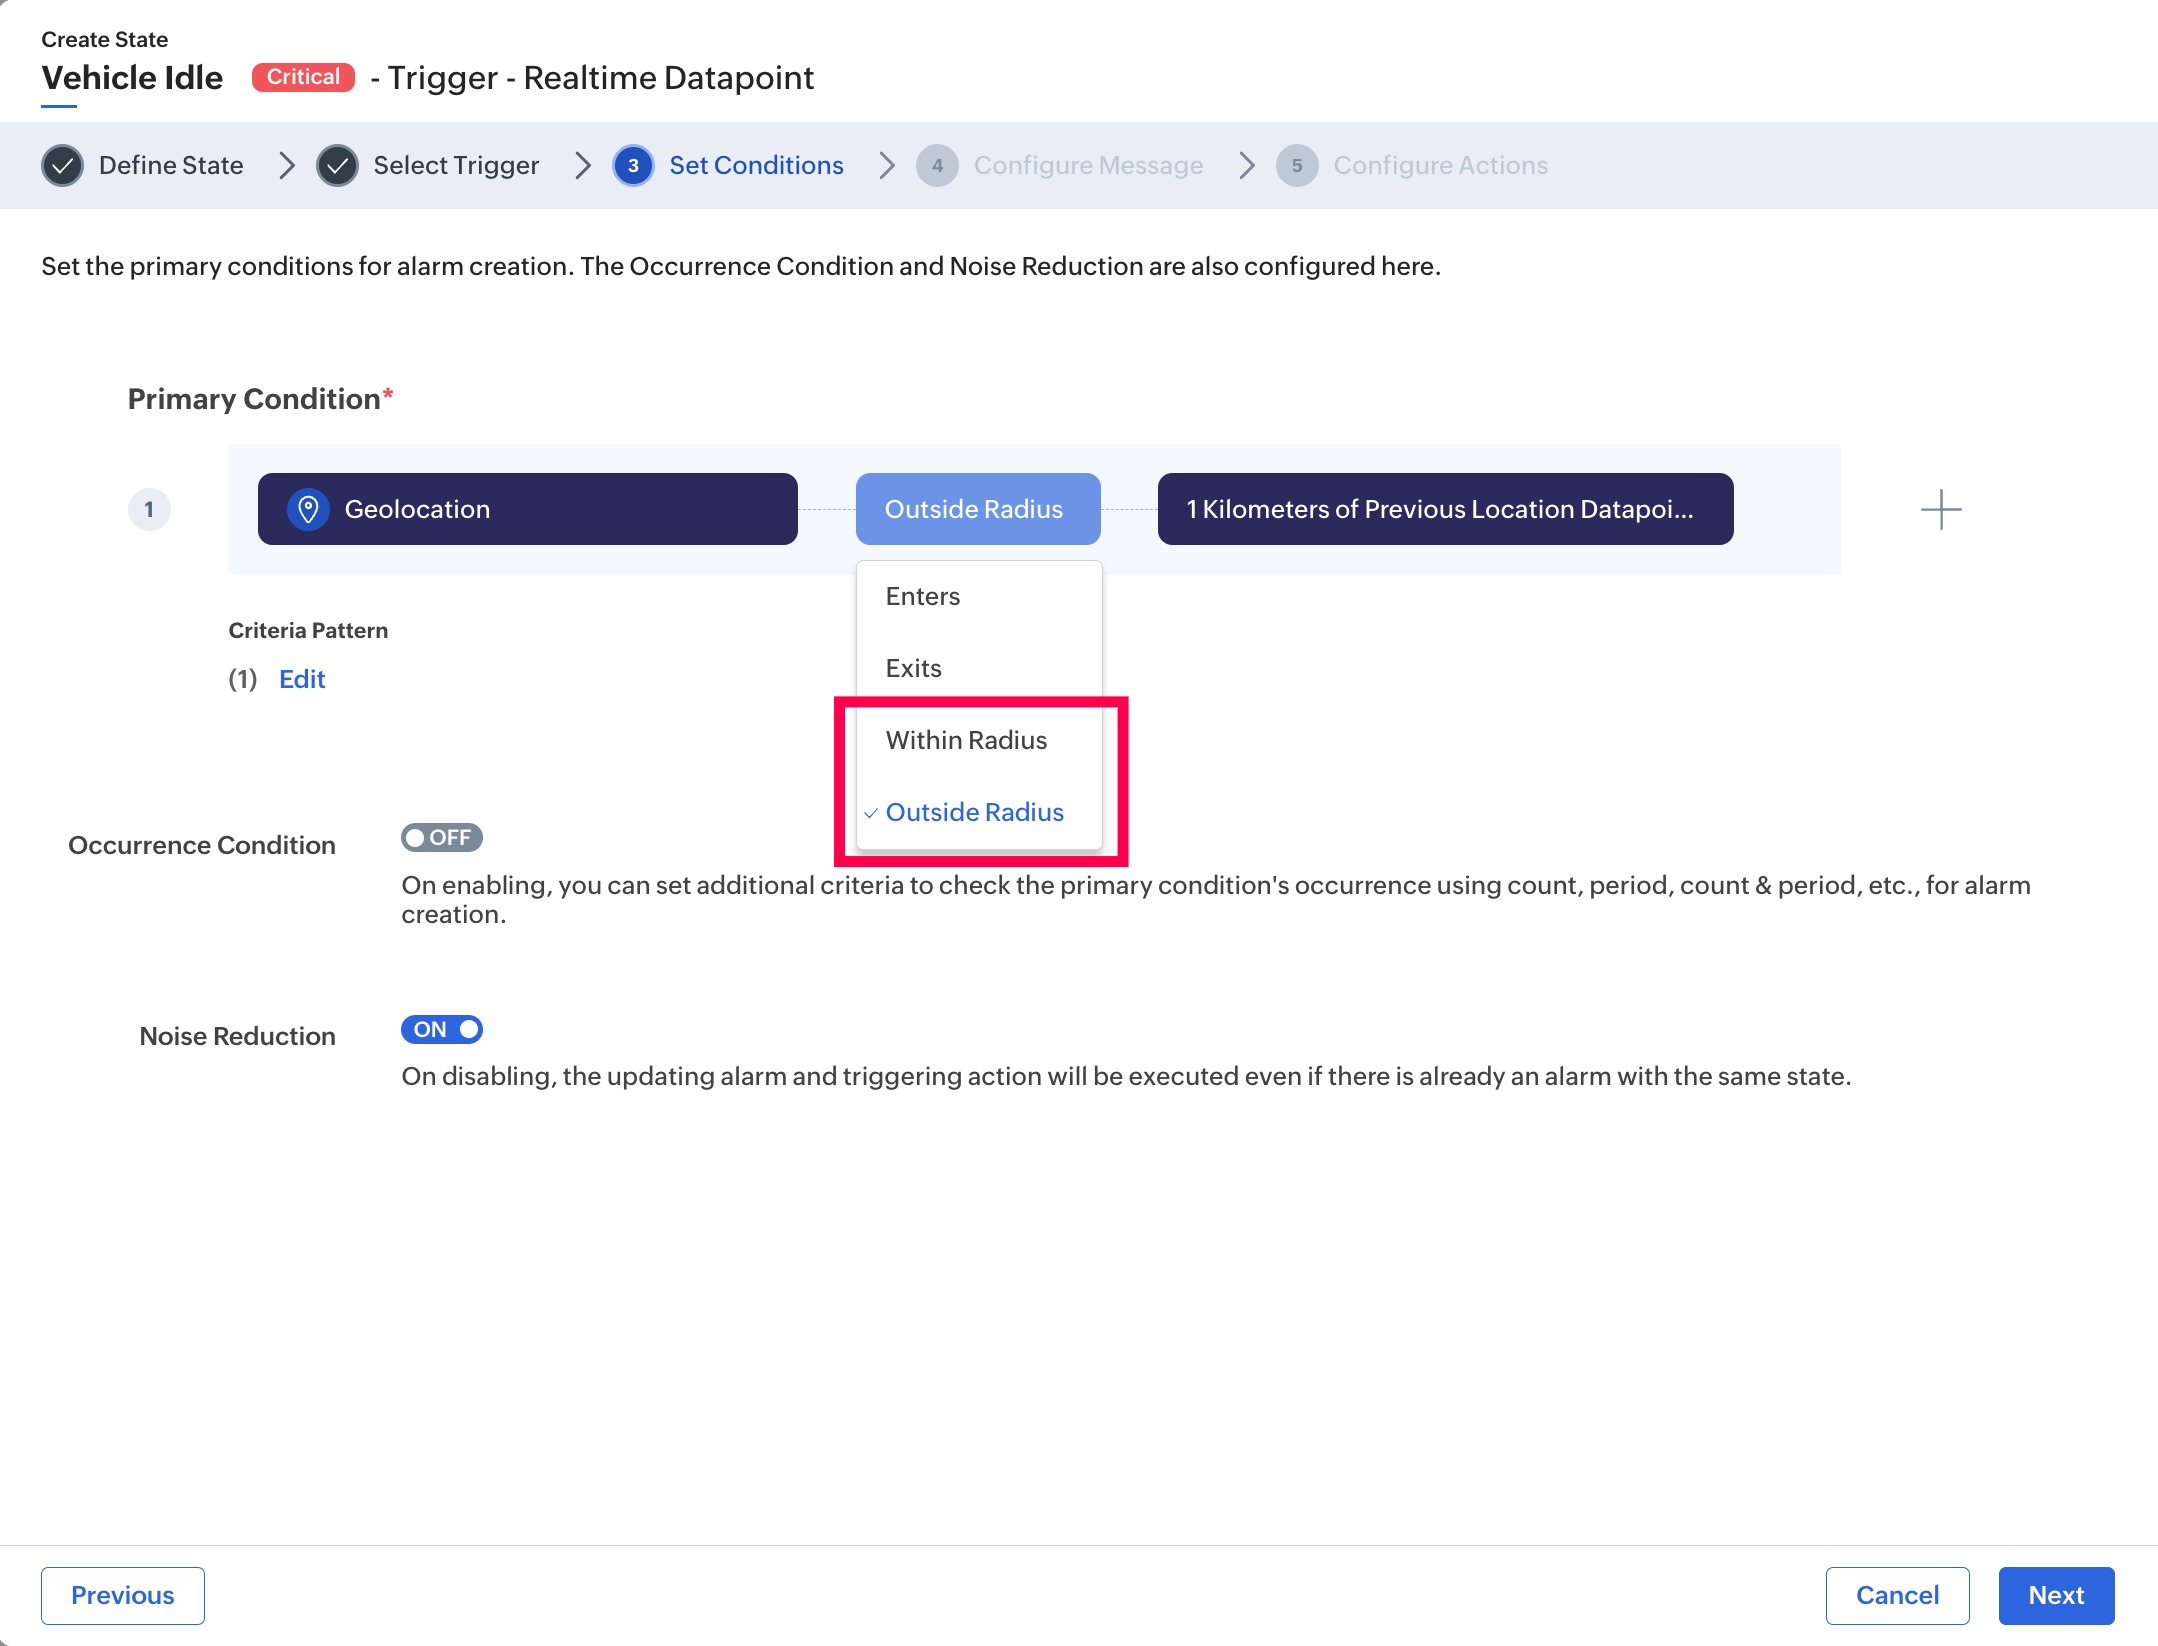Click the Define State checkmark icon
The height and width of the screenshot is (1646, 2158).
click(x=62, y=166)
